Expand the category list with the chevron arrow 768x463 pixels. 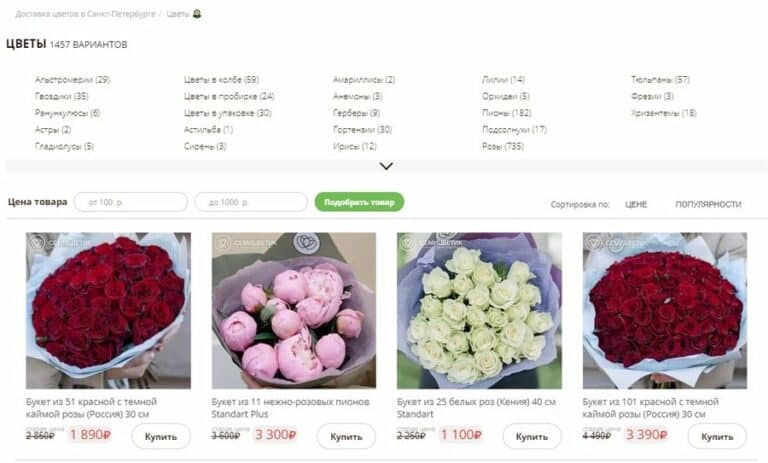(386, 166)
